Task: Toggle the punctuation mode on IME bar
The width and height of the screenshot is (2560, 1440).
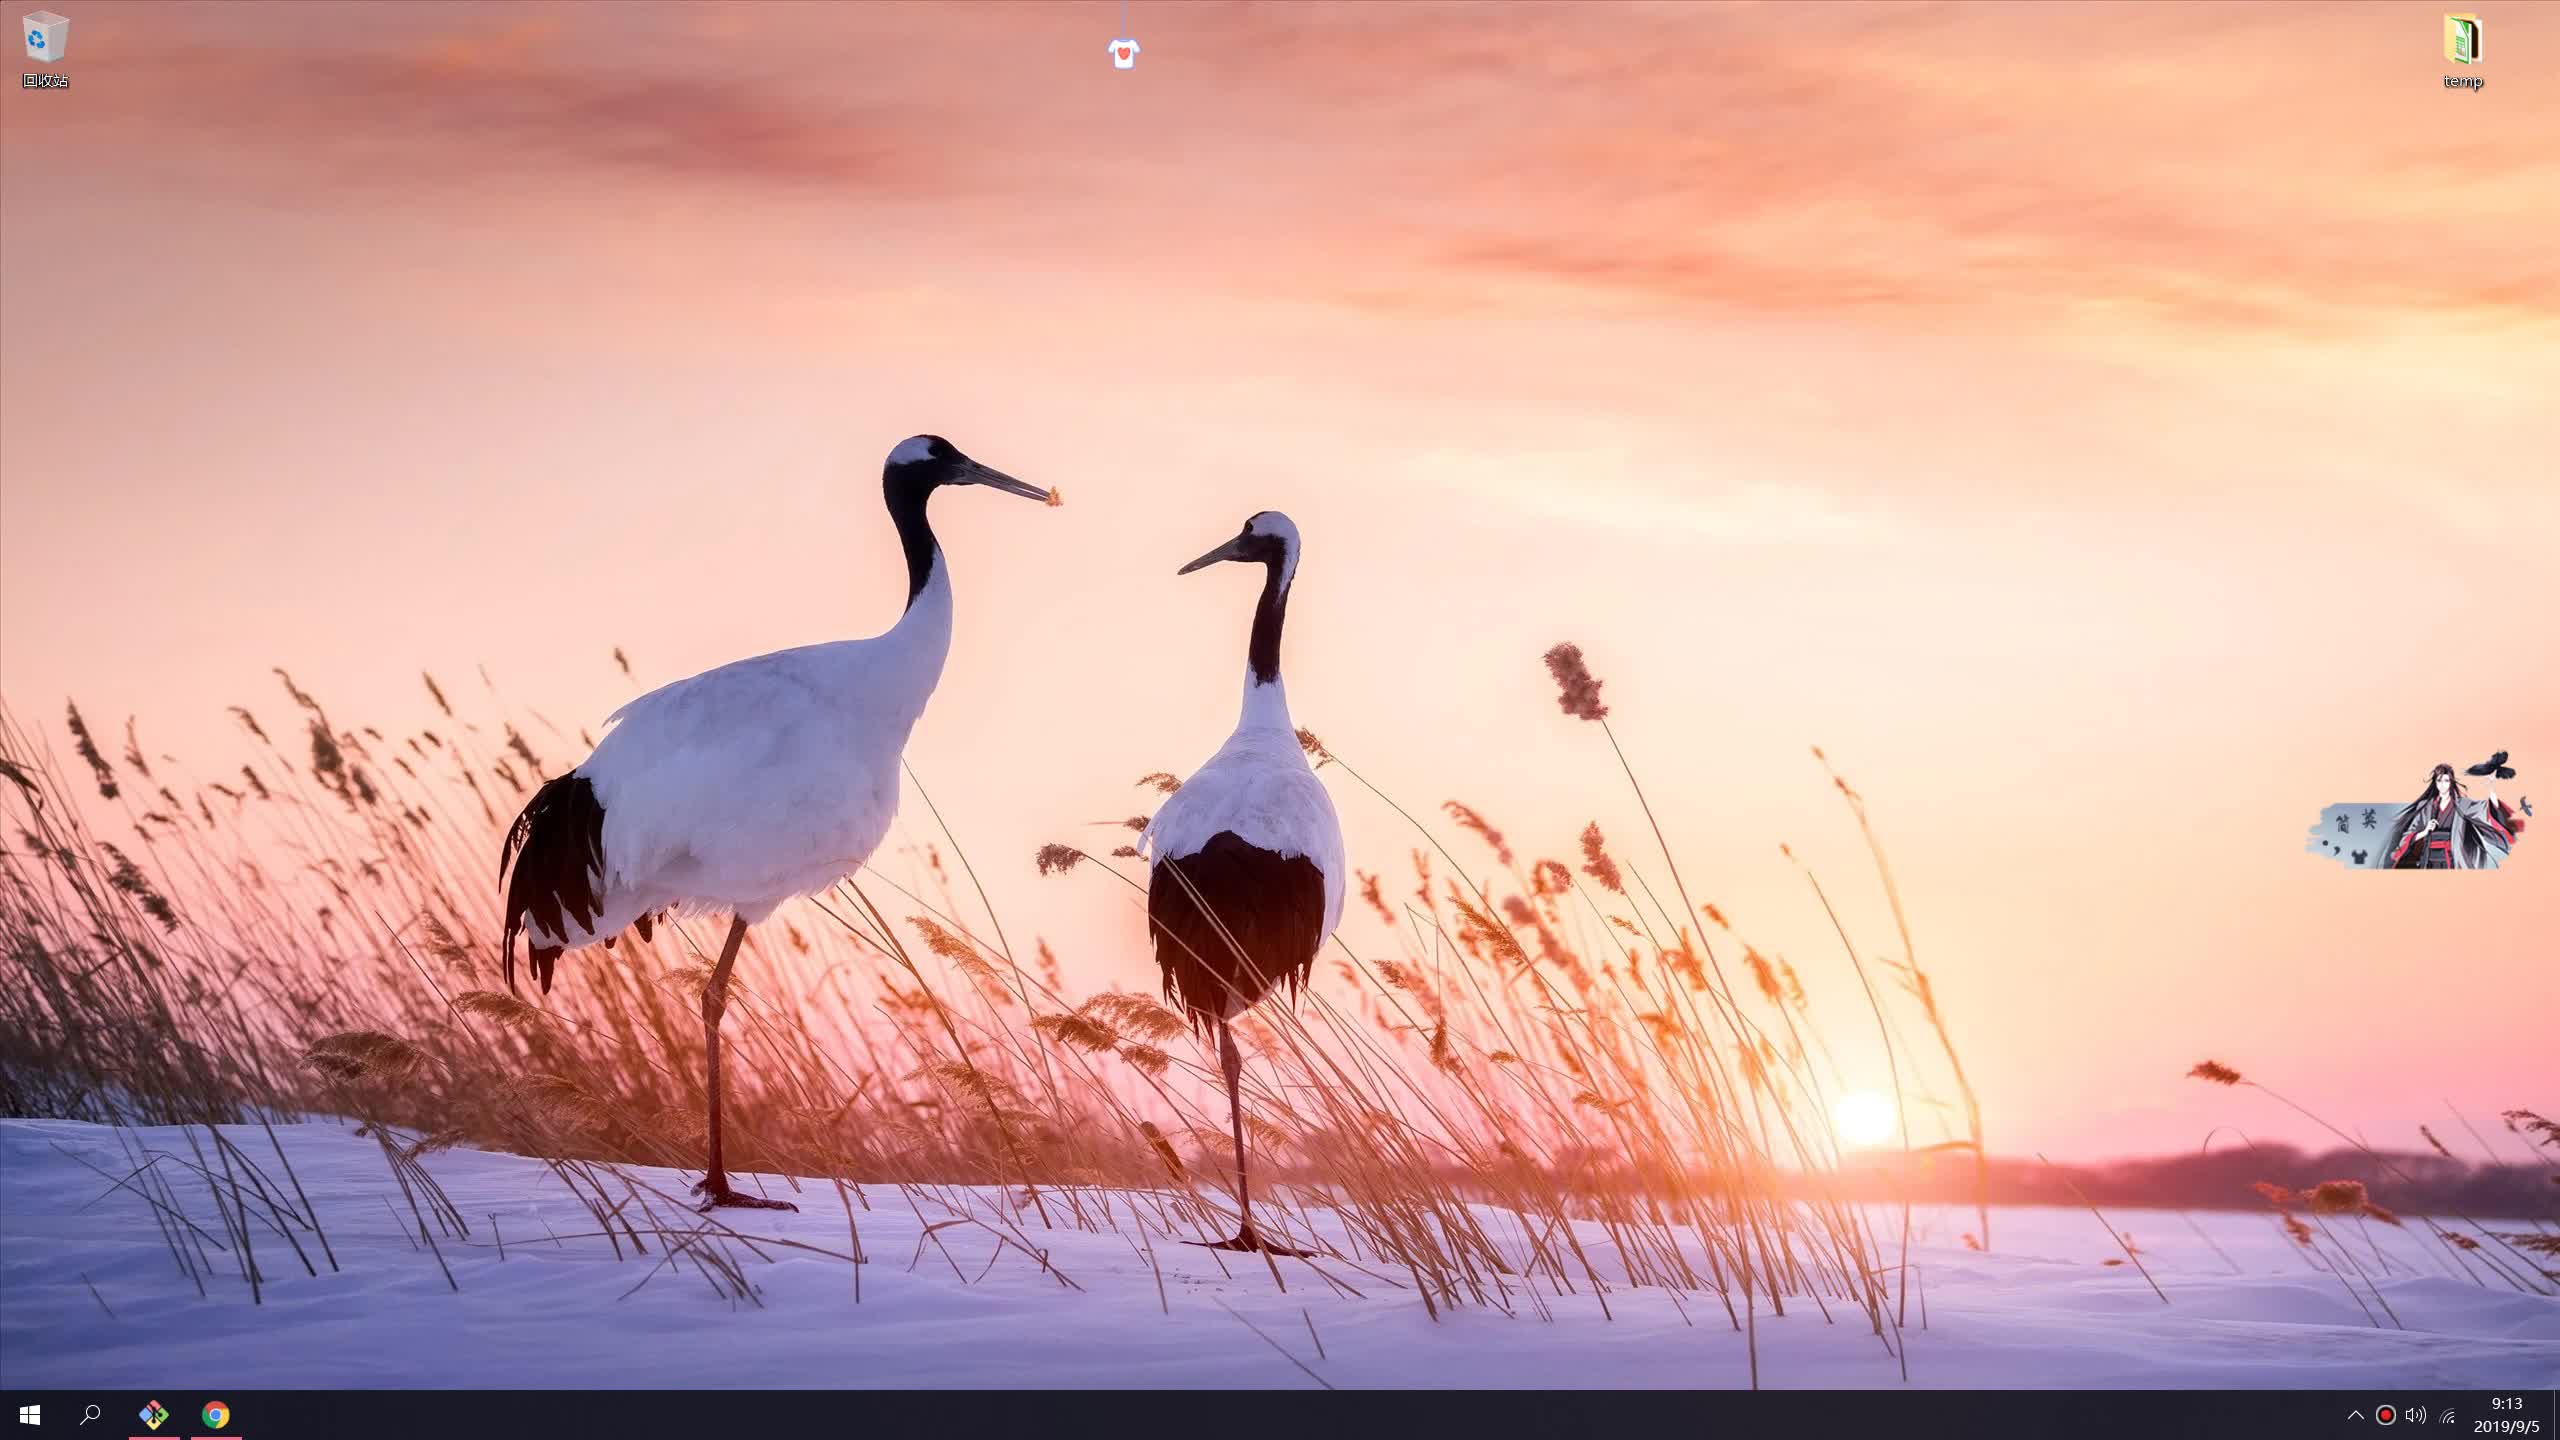Action: (x=2331, y=849)
